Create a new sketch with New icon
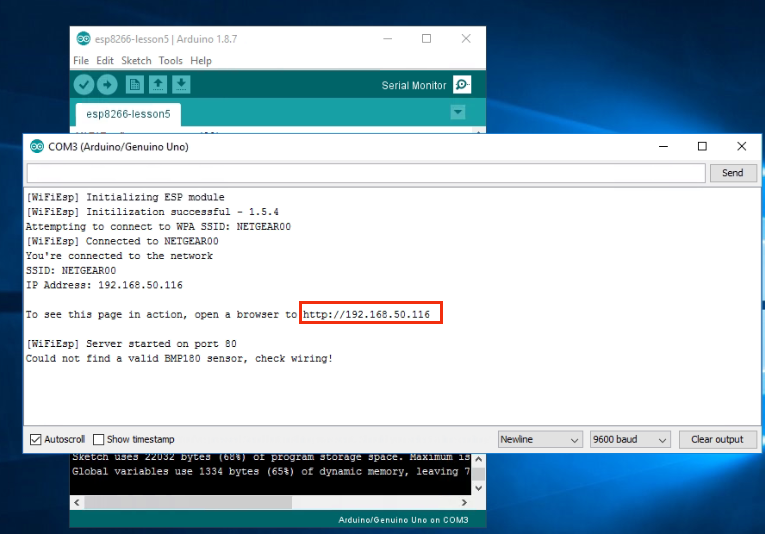Image resolution: width=765 pixels, height=534 pixels. pyautogui.click(x=135, y=85)
